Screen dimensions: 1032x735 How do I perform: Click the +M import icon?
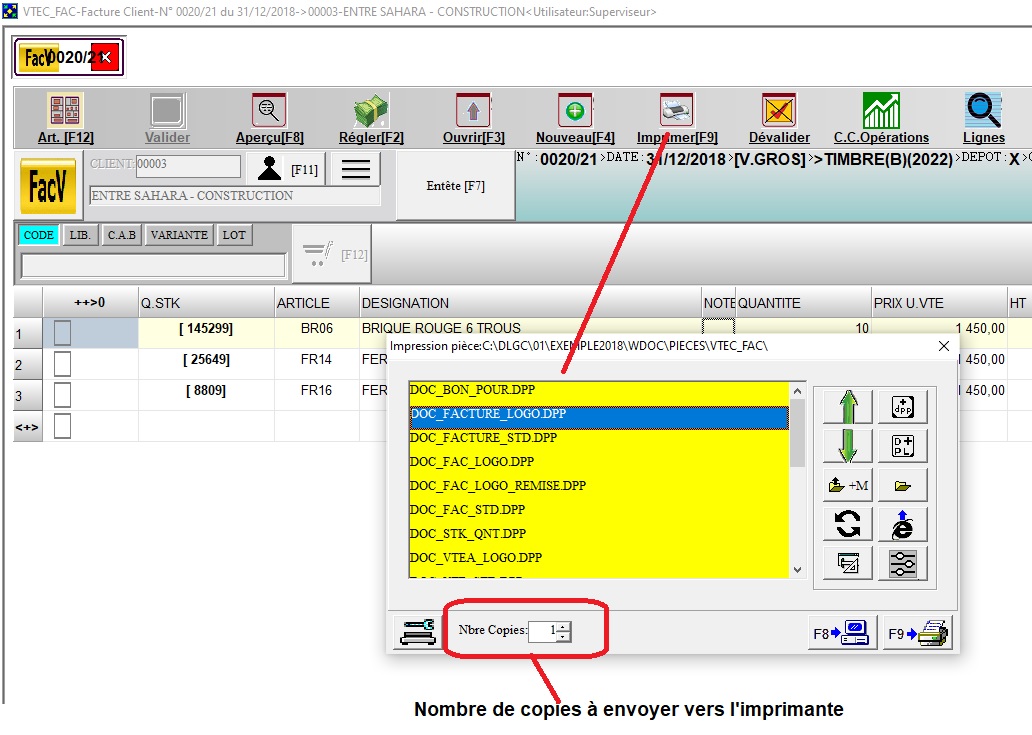click(x=848, y=485)
